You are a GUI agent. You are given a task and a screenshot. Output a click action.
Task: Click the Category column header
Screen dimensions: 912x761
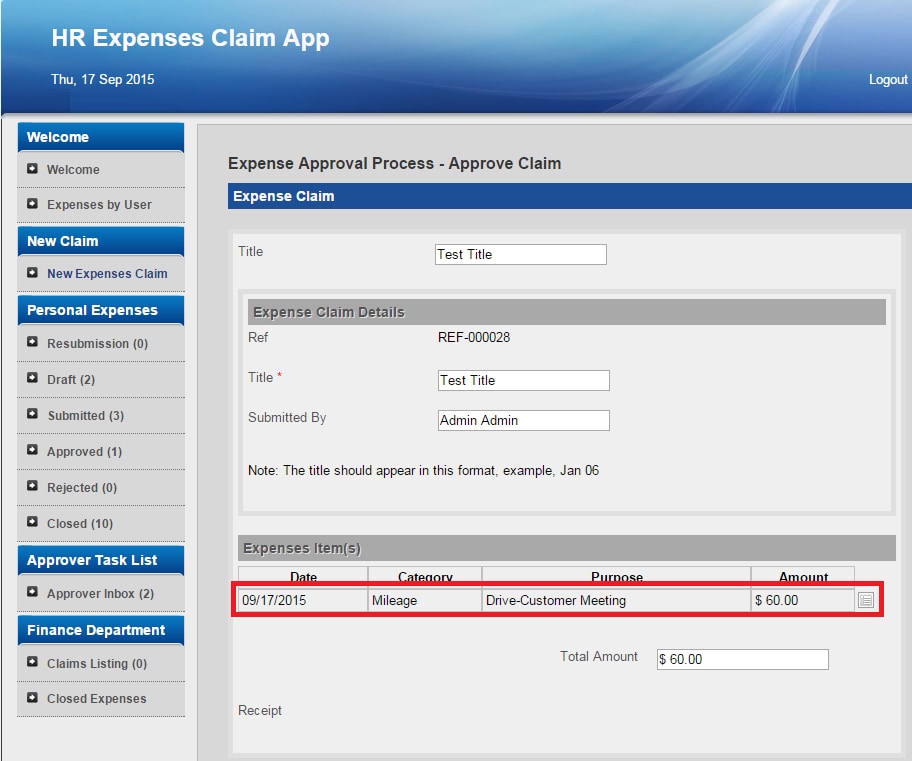[x=425, y=576]
